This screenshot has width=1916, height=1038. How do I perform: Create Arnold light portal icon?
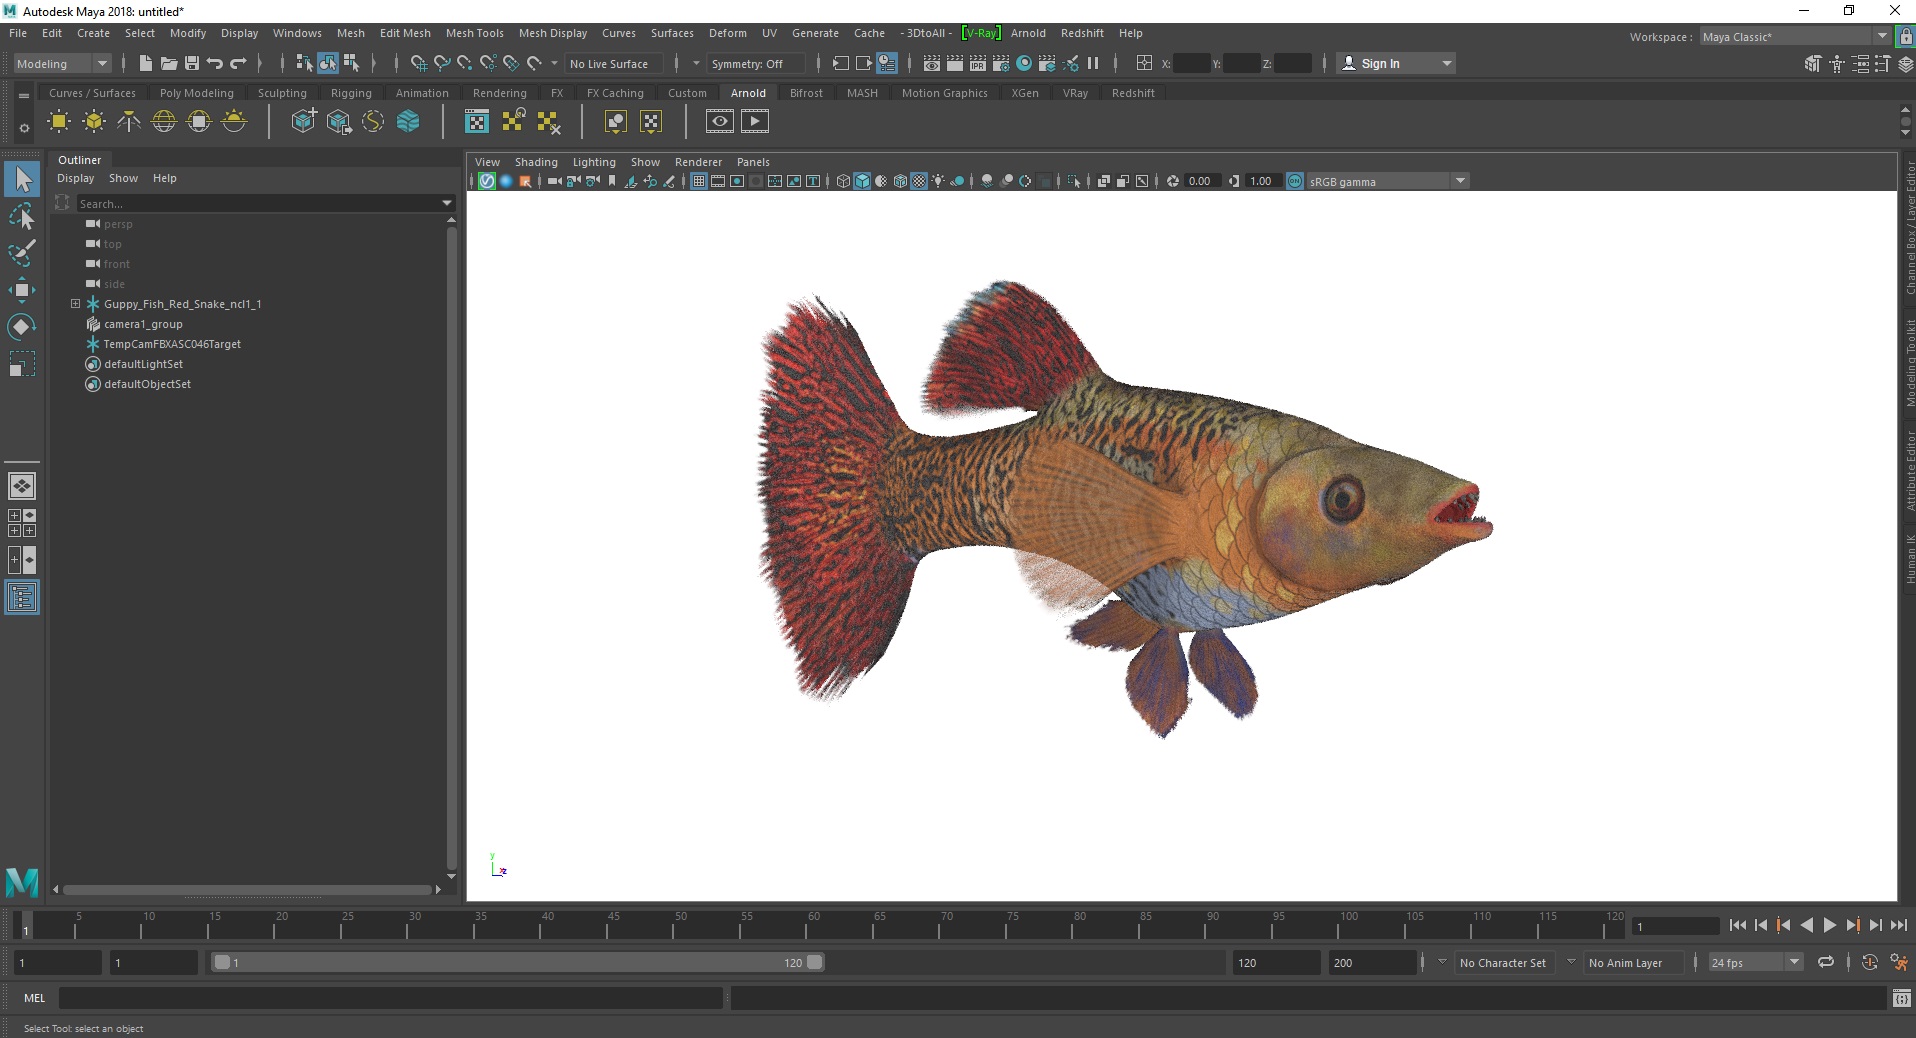click(199, 122)
